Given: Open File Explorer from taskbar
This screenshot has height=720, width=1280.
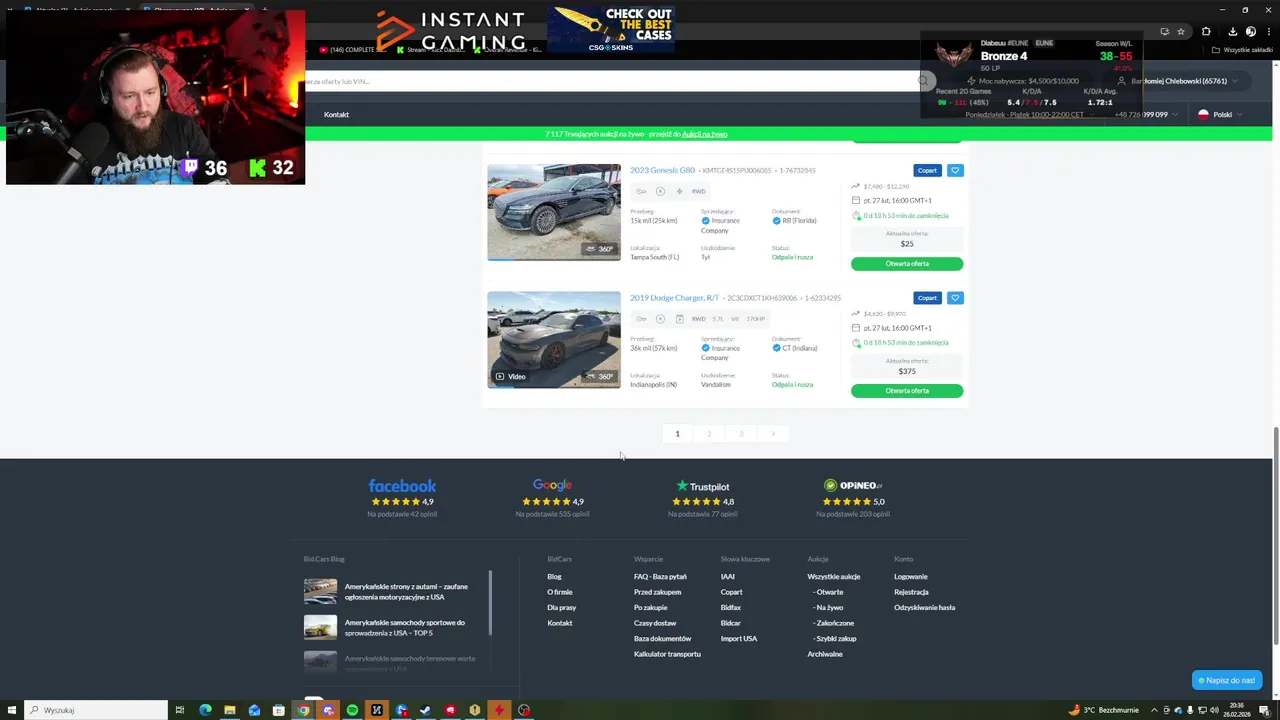Looking at the screenshot, I should pos(229,710).
